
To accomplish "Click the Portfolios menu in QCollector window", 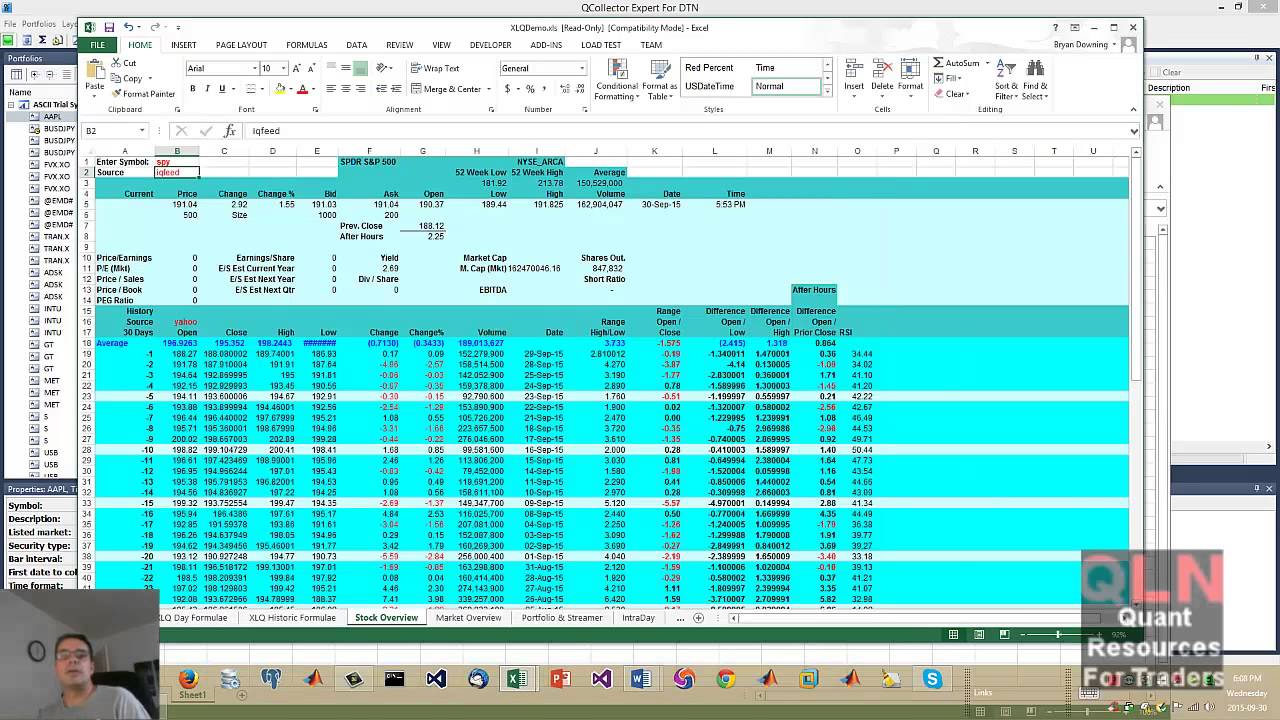I will point(38,24).
